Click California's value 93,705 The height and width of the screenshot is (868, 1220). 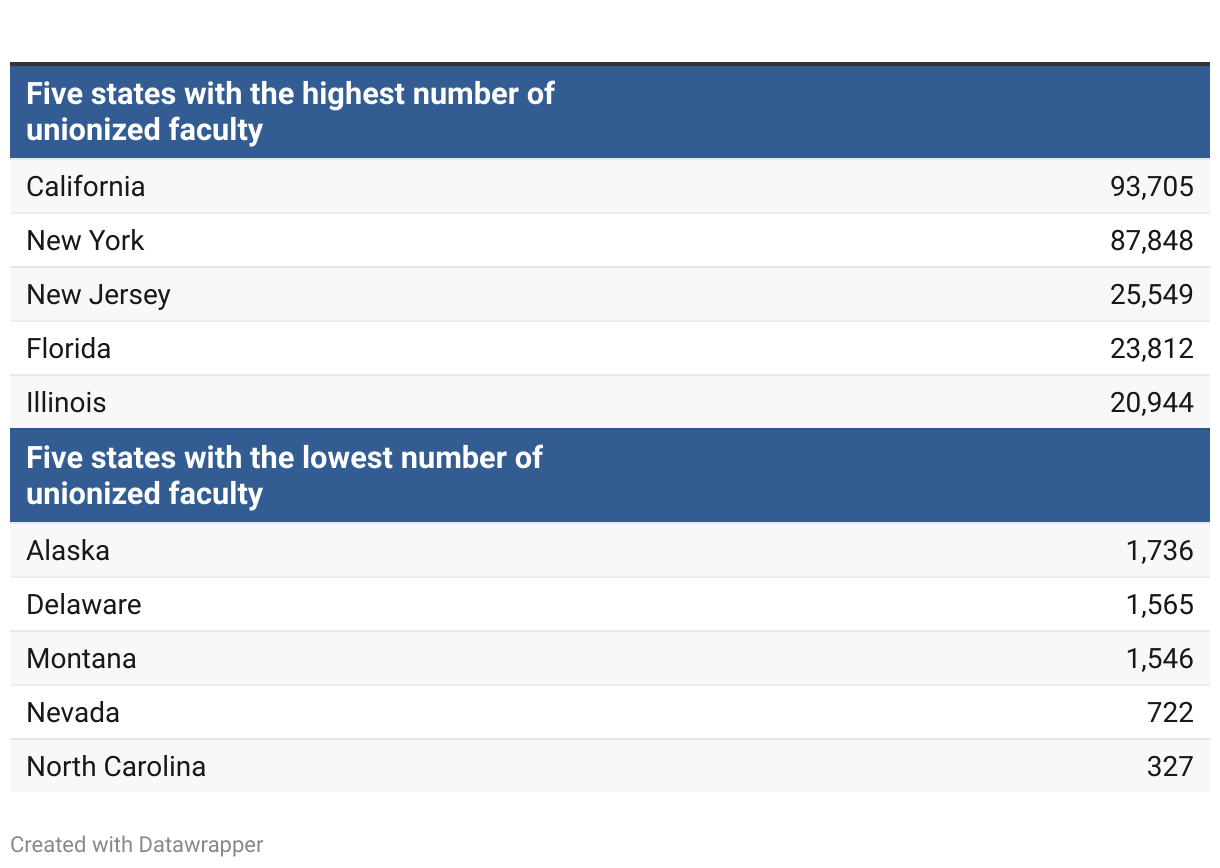pos(1151,187)
